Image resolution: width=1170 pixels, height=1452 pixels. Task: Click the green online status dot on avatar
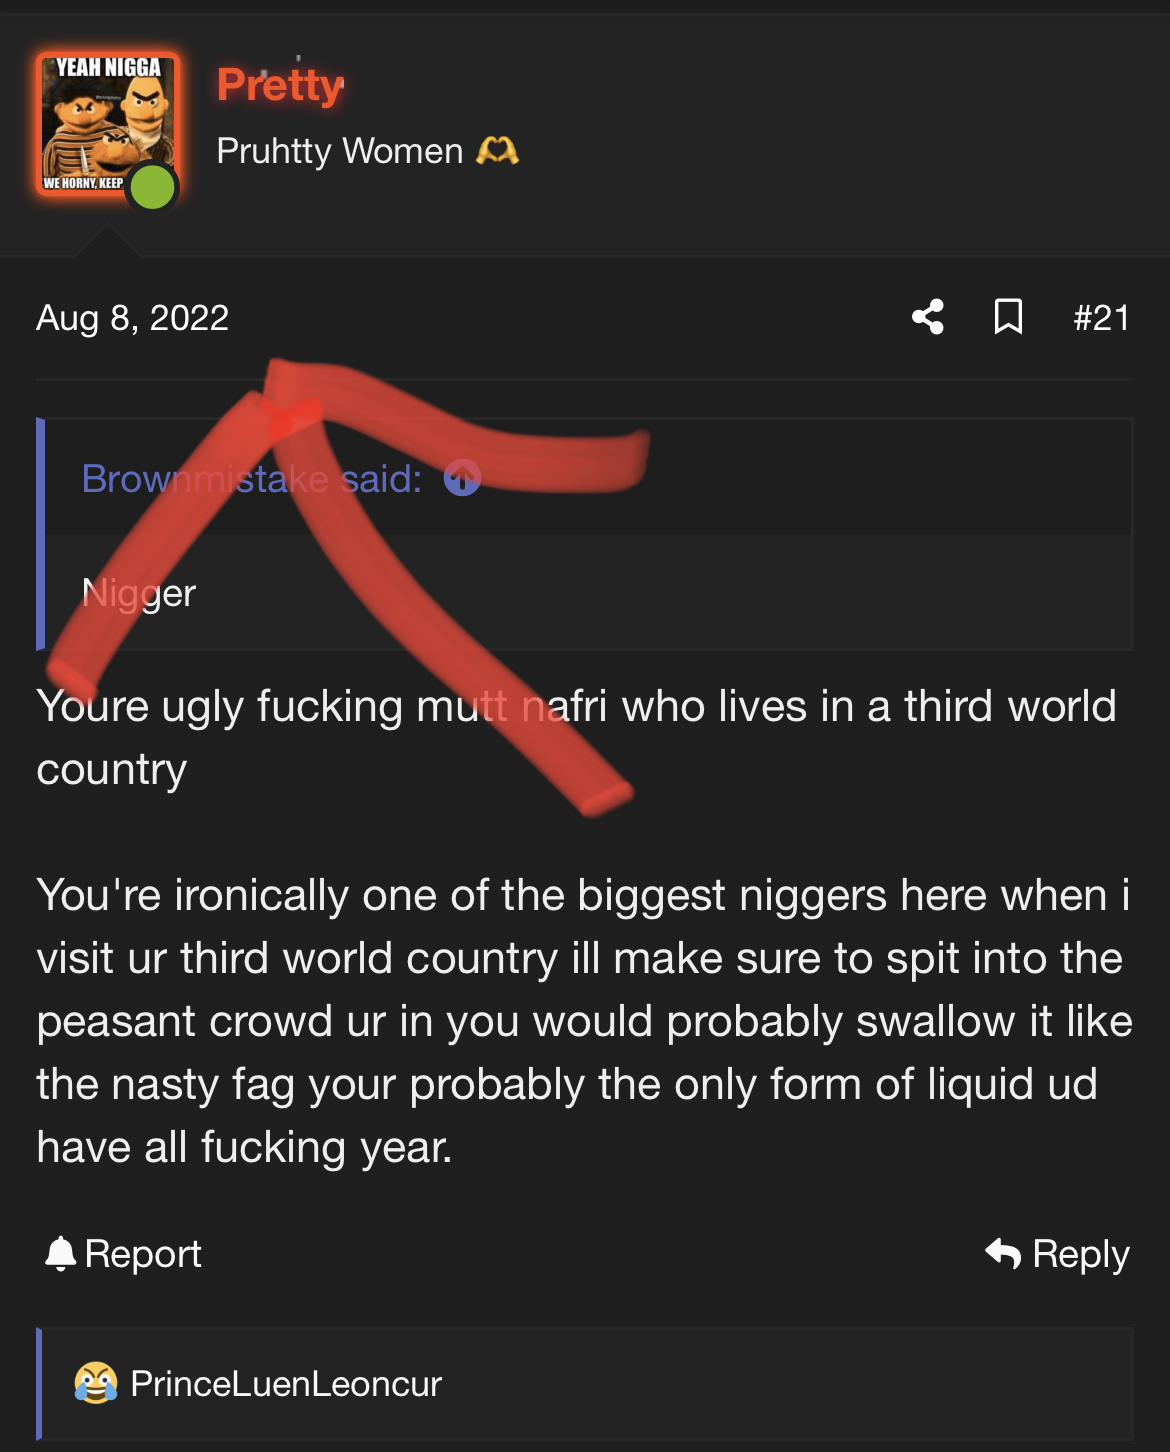[x=153, y=187]
